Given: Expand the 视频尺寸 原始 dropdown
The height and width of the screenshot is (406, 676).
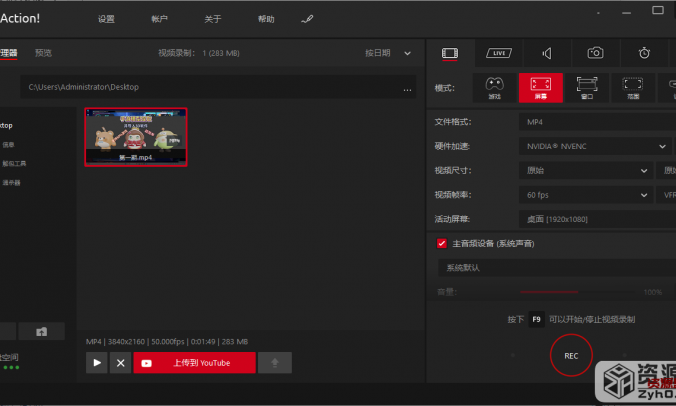Looking at the screenshot, I should tap(586, 171).
